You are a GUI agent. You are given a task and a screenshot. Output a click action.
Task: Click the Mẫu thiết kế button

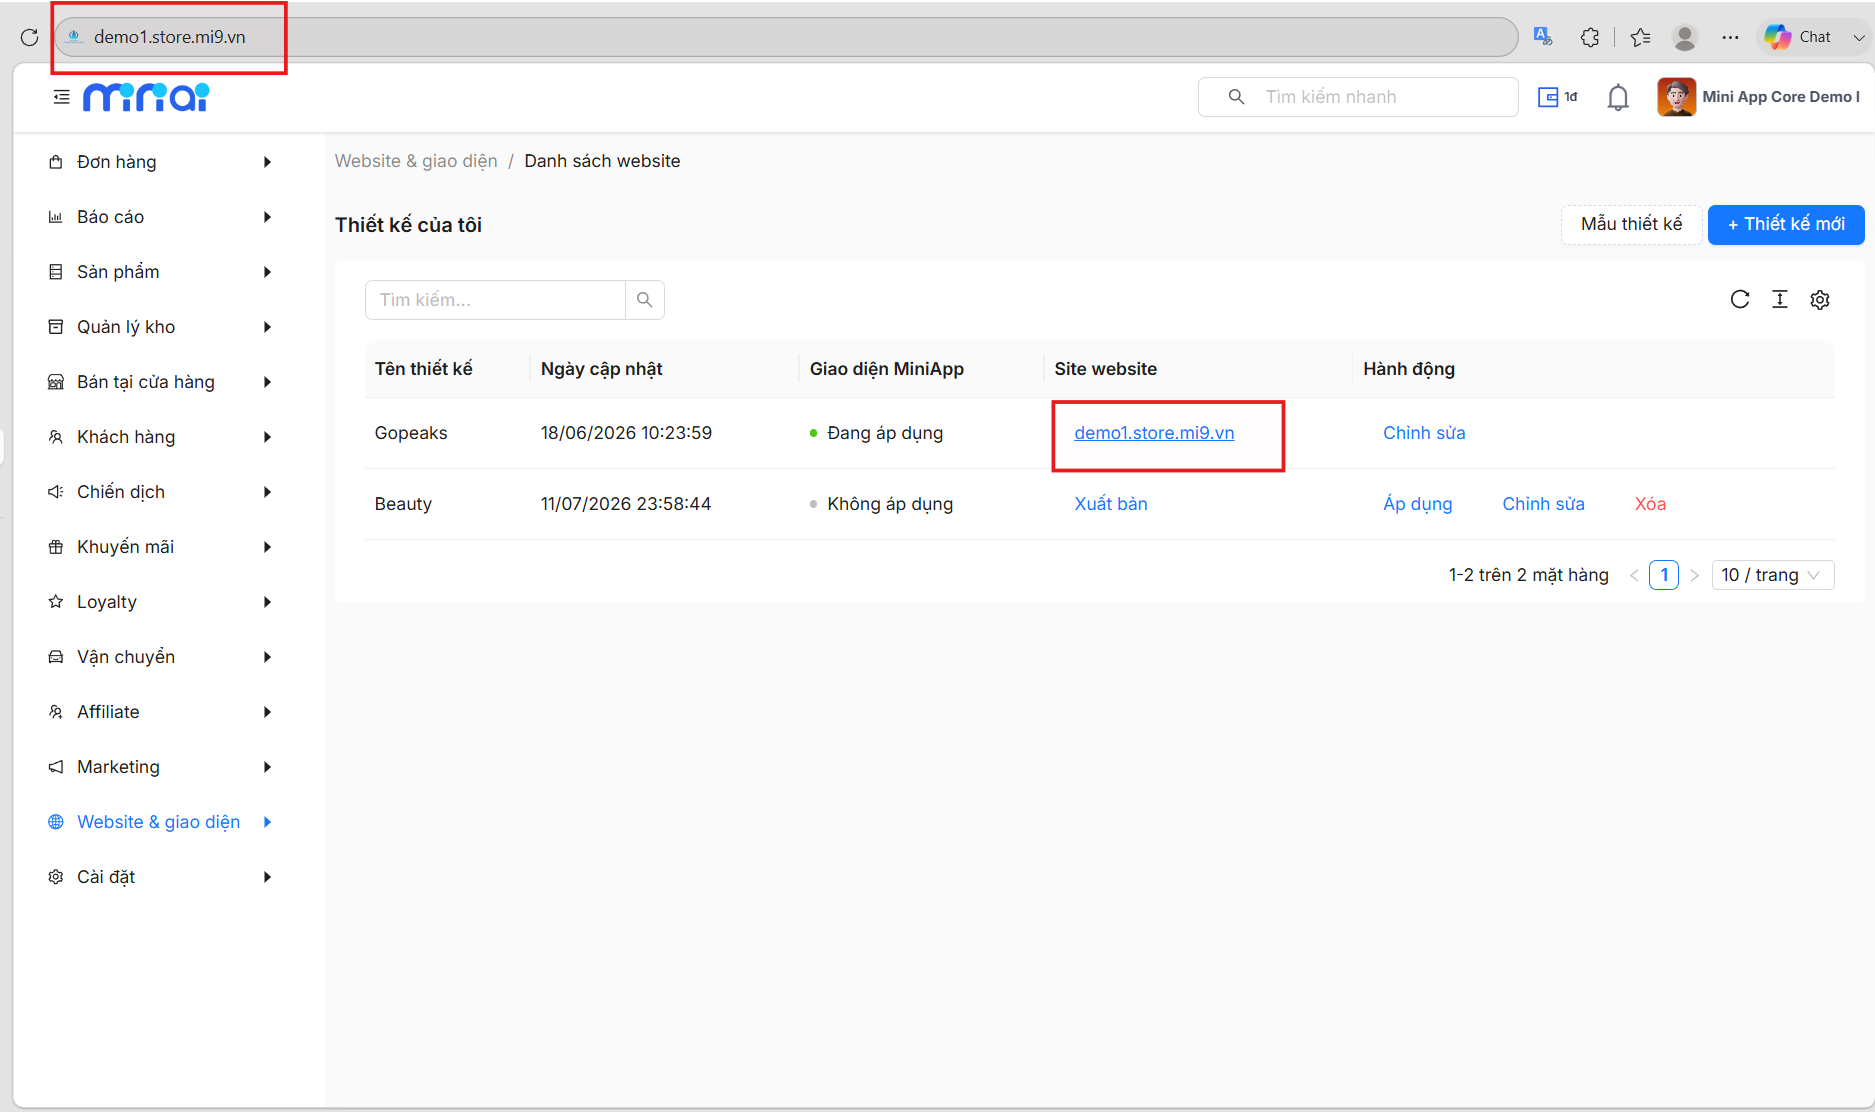point(1631,224)
